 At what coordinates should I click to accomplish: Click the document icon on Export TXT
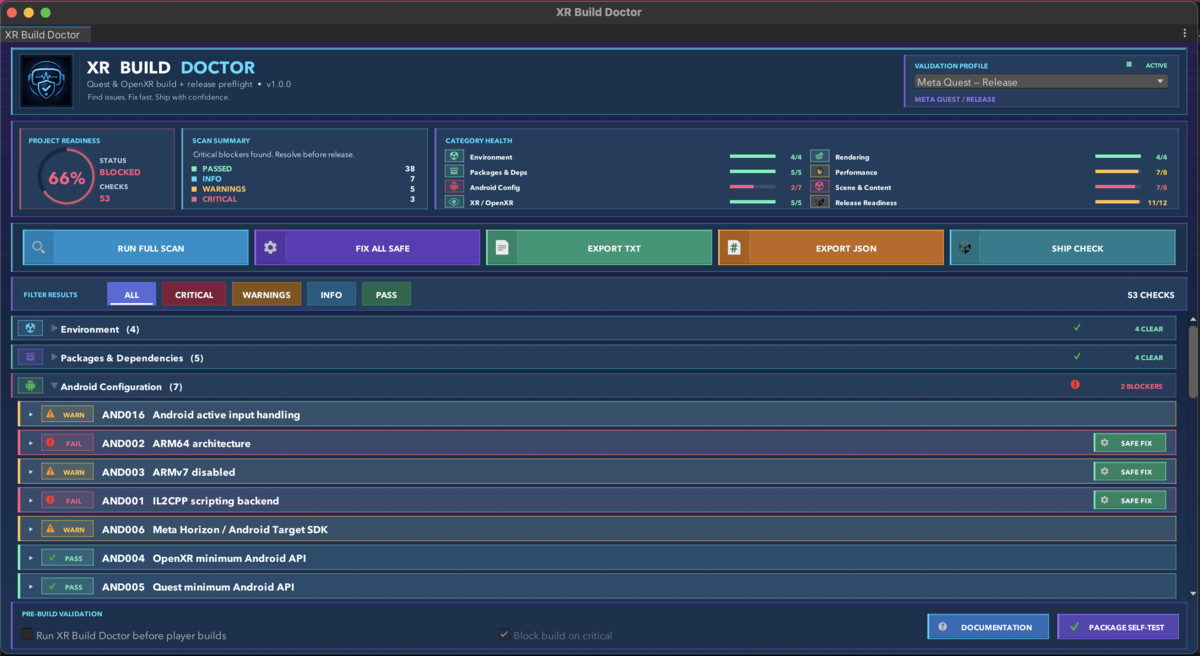click(x=502, y=248)
